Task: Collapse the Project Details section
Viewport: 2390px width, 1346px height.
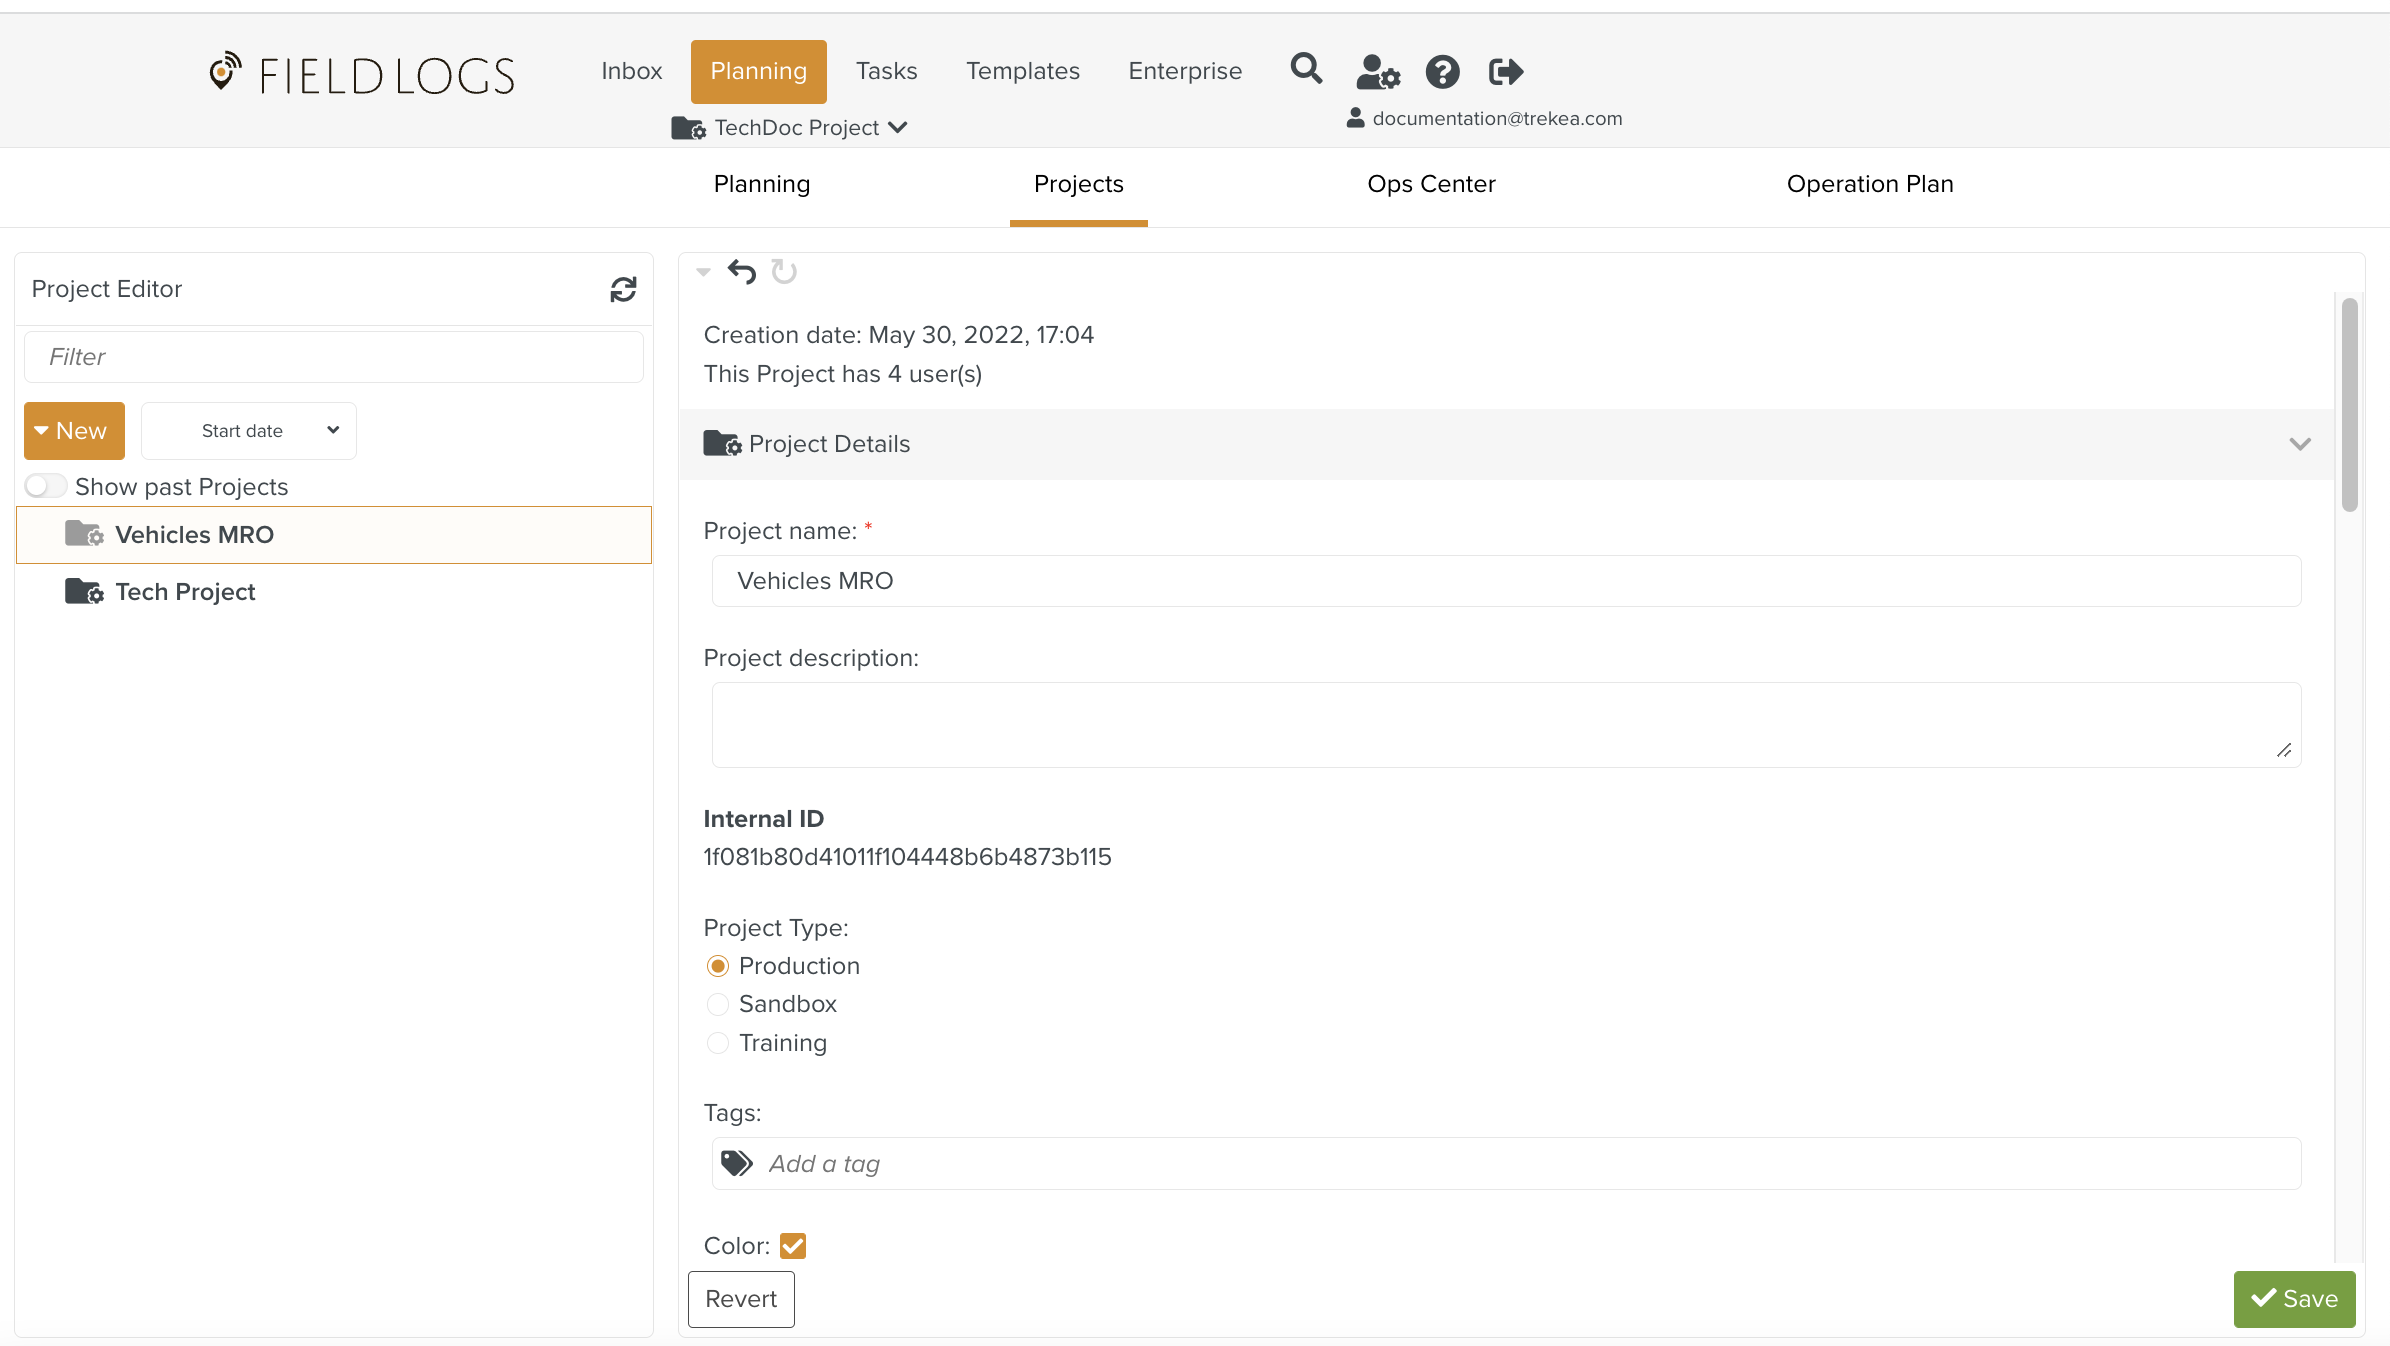Action: (2299, 444)
